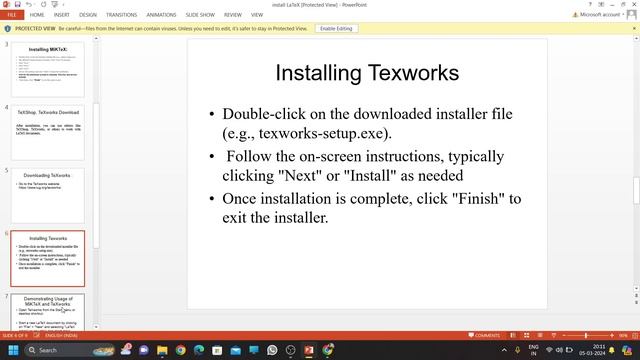Switch to the HOME ribbon tab
This screenshot has width=640, height=360.
click(37, 15)
